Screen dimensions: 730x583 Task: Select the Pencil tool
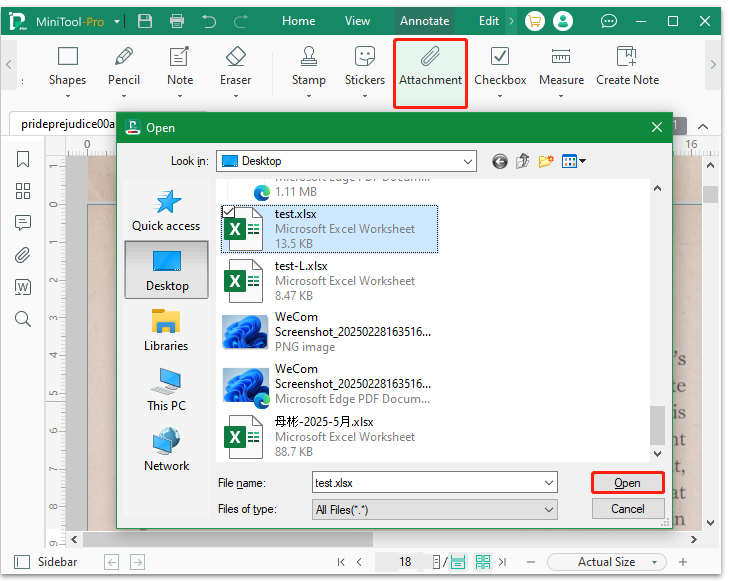124,67
